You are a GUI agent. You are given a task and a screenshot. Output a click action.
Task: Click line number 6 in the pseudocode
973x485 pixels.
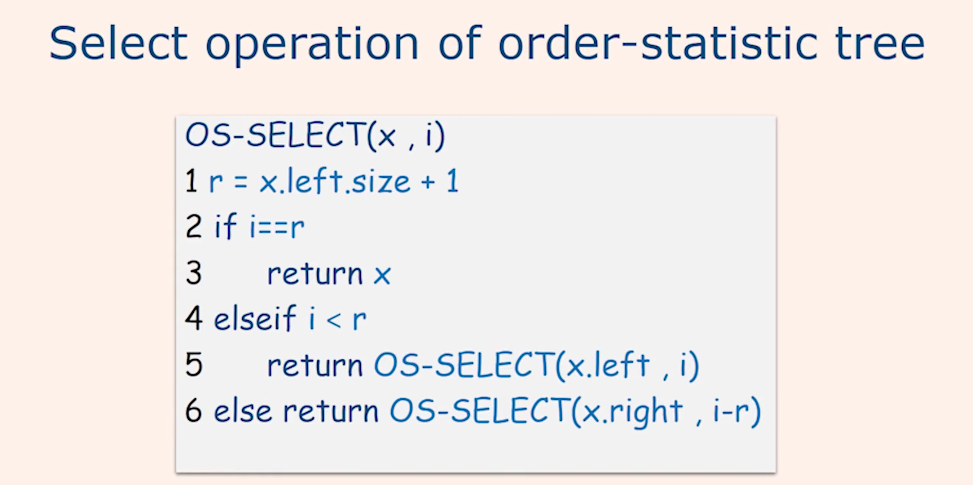click(x=194, y=411)
